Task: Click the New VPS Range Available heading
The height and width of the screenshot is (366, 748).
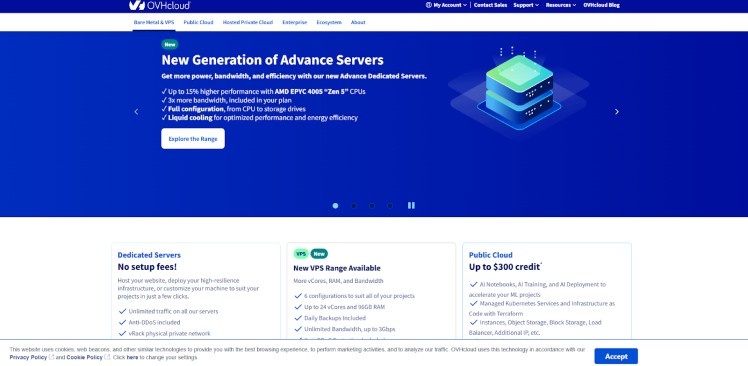Action: [x=337, y=269]
